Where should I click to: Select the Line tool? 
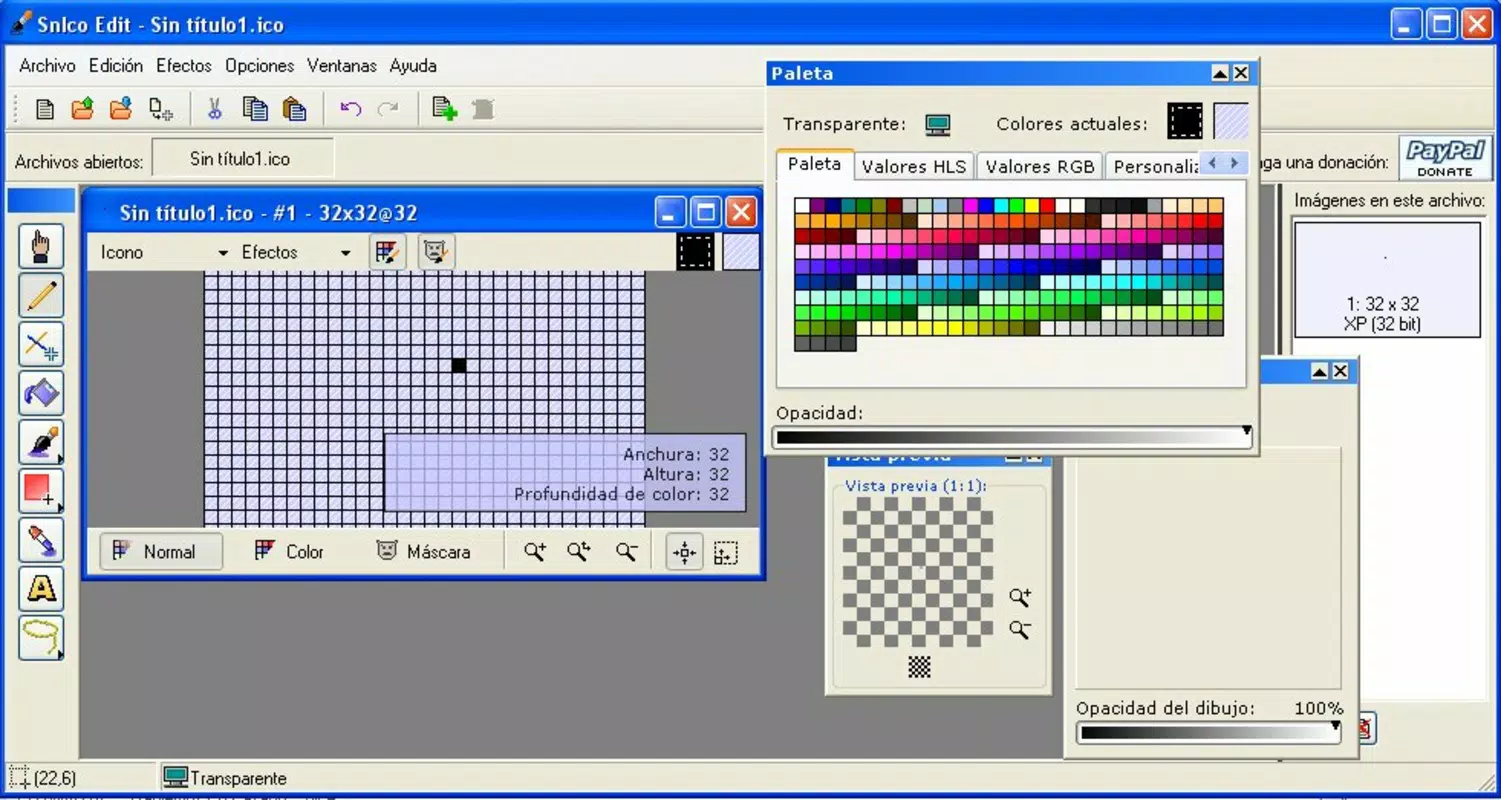pyautogui.click(x=41, y=345)
